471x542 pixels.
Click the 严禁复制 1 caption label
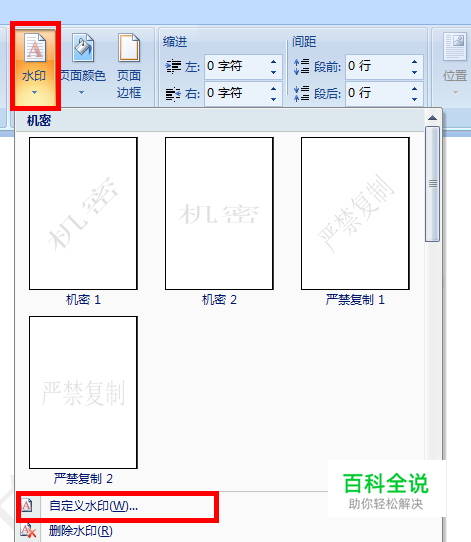click(x=355, y=300)
